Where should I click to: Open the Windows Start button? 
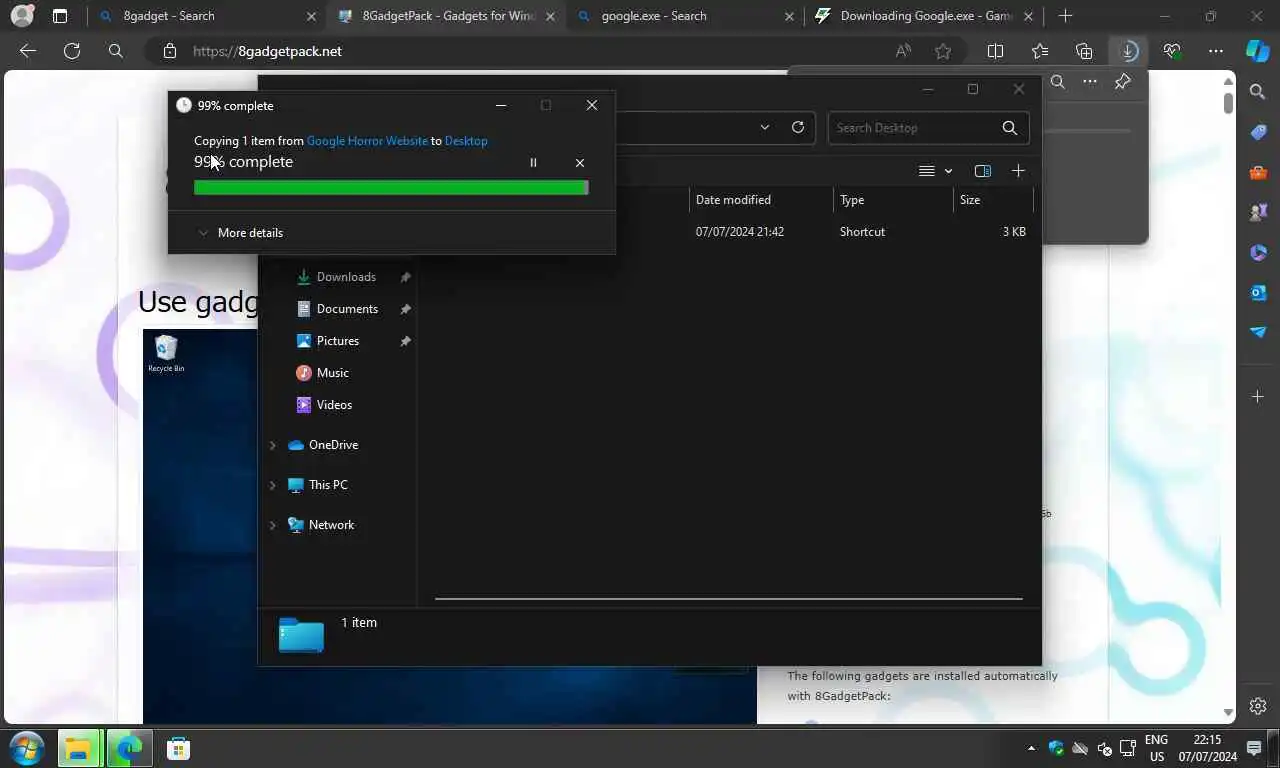click(27, 748)
